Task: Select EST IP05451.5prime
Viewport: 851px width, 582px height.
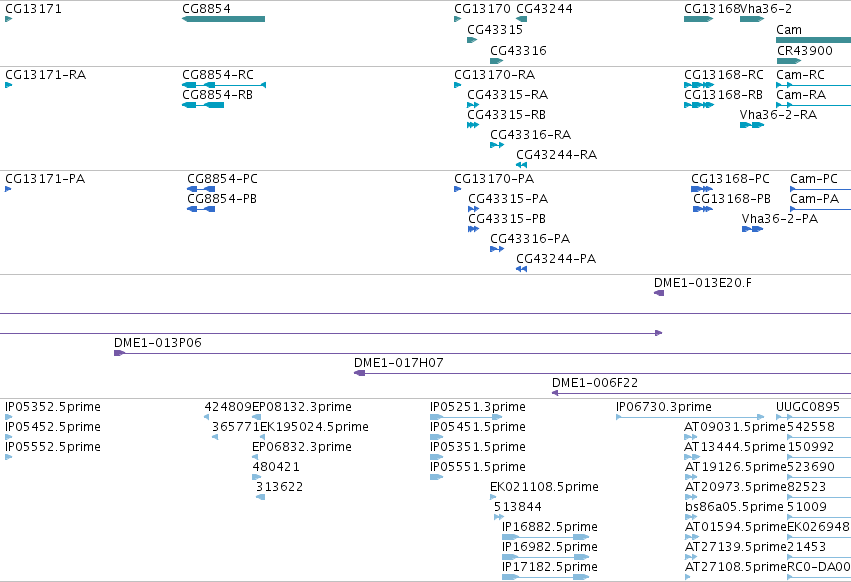Action: (x=478, y=427)
